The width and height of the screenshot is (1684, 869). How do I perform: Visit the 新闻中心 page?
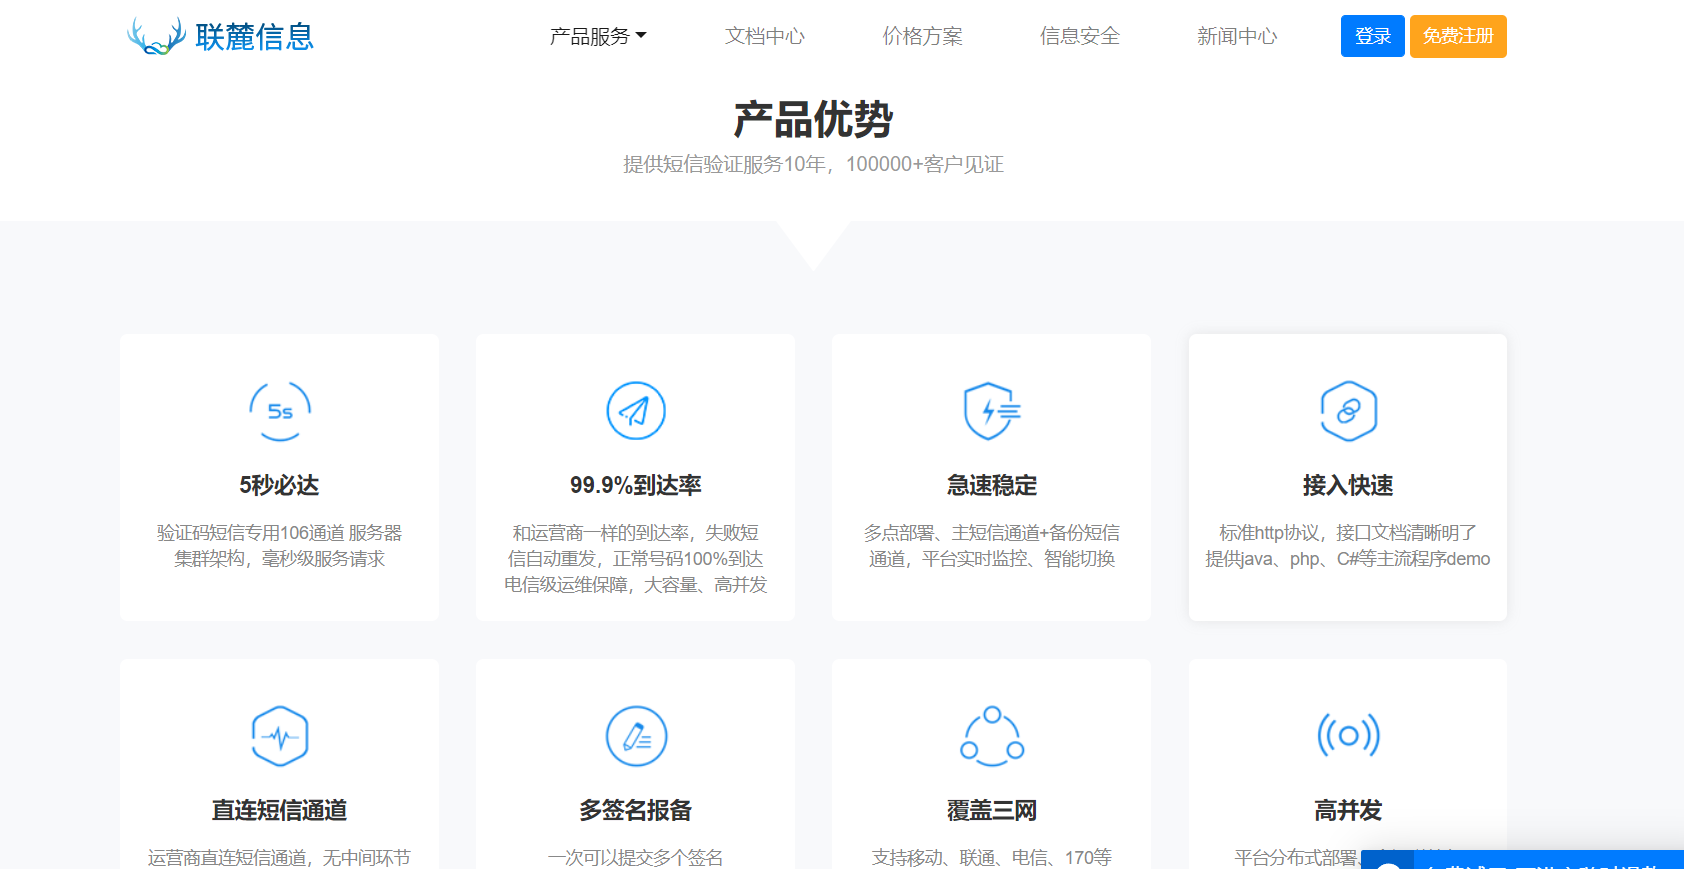click(x=1237, y=36)
